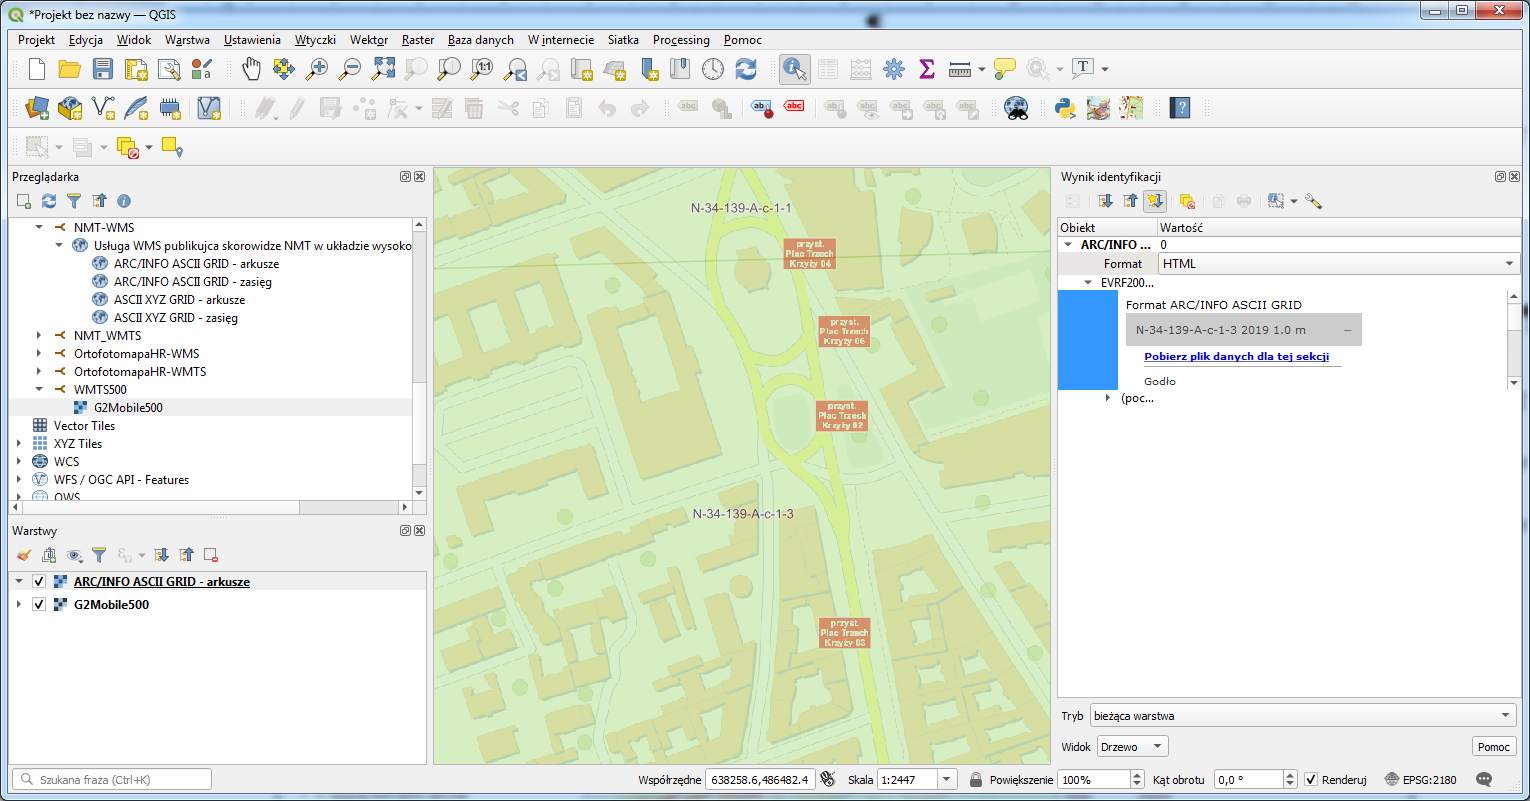Open the Help contents icon
The width and height of the screenshot is (1530, 801).
1181,108
